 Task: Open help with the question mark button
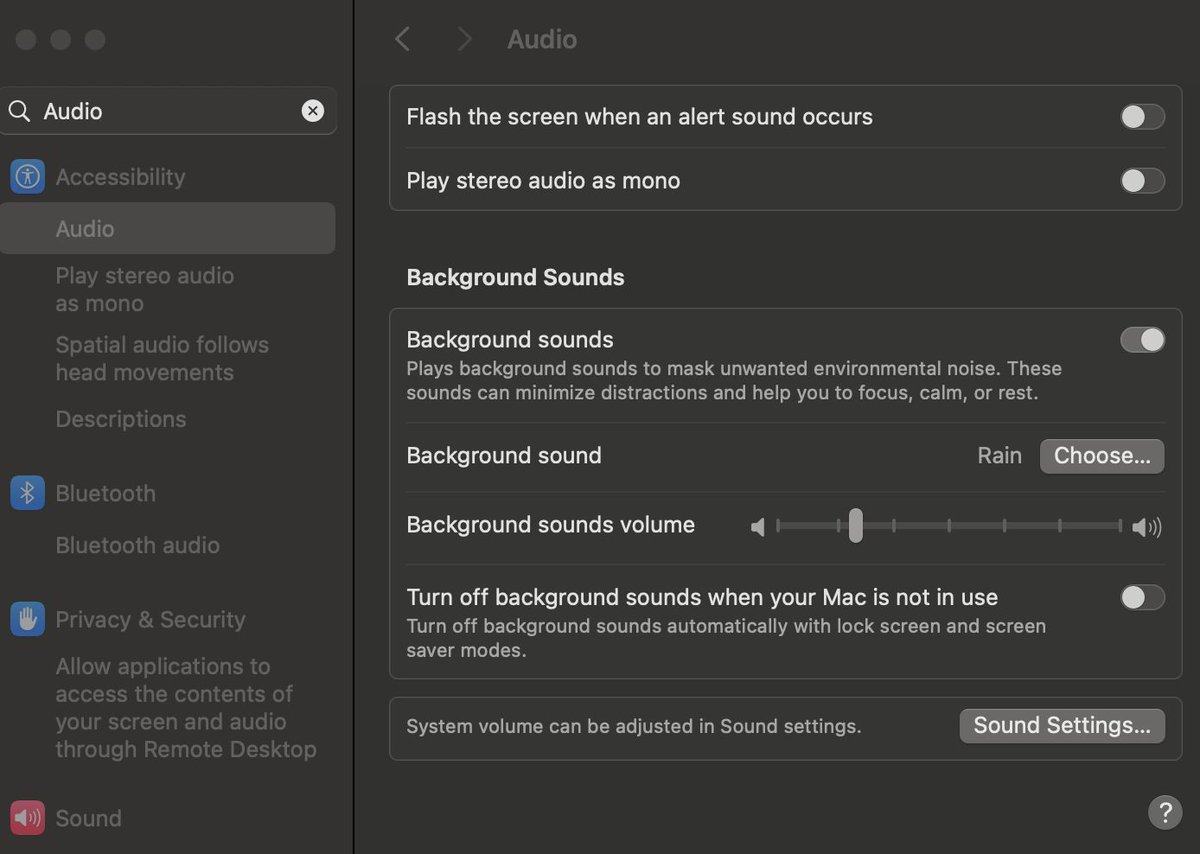pos(1164,812)
